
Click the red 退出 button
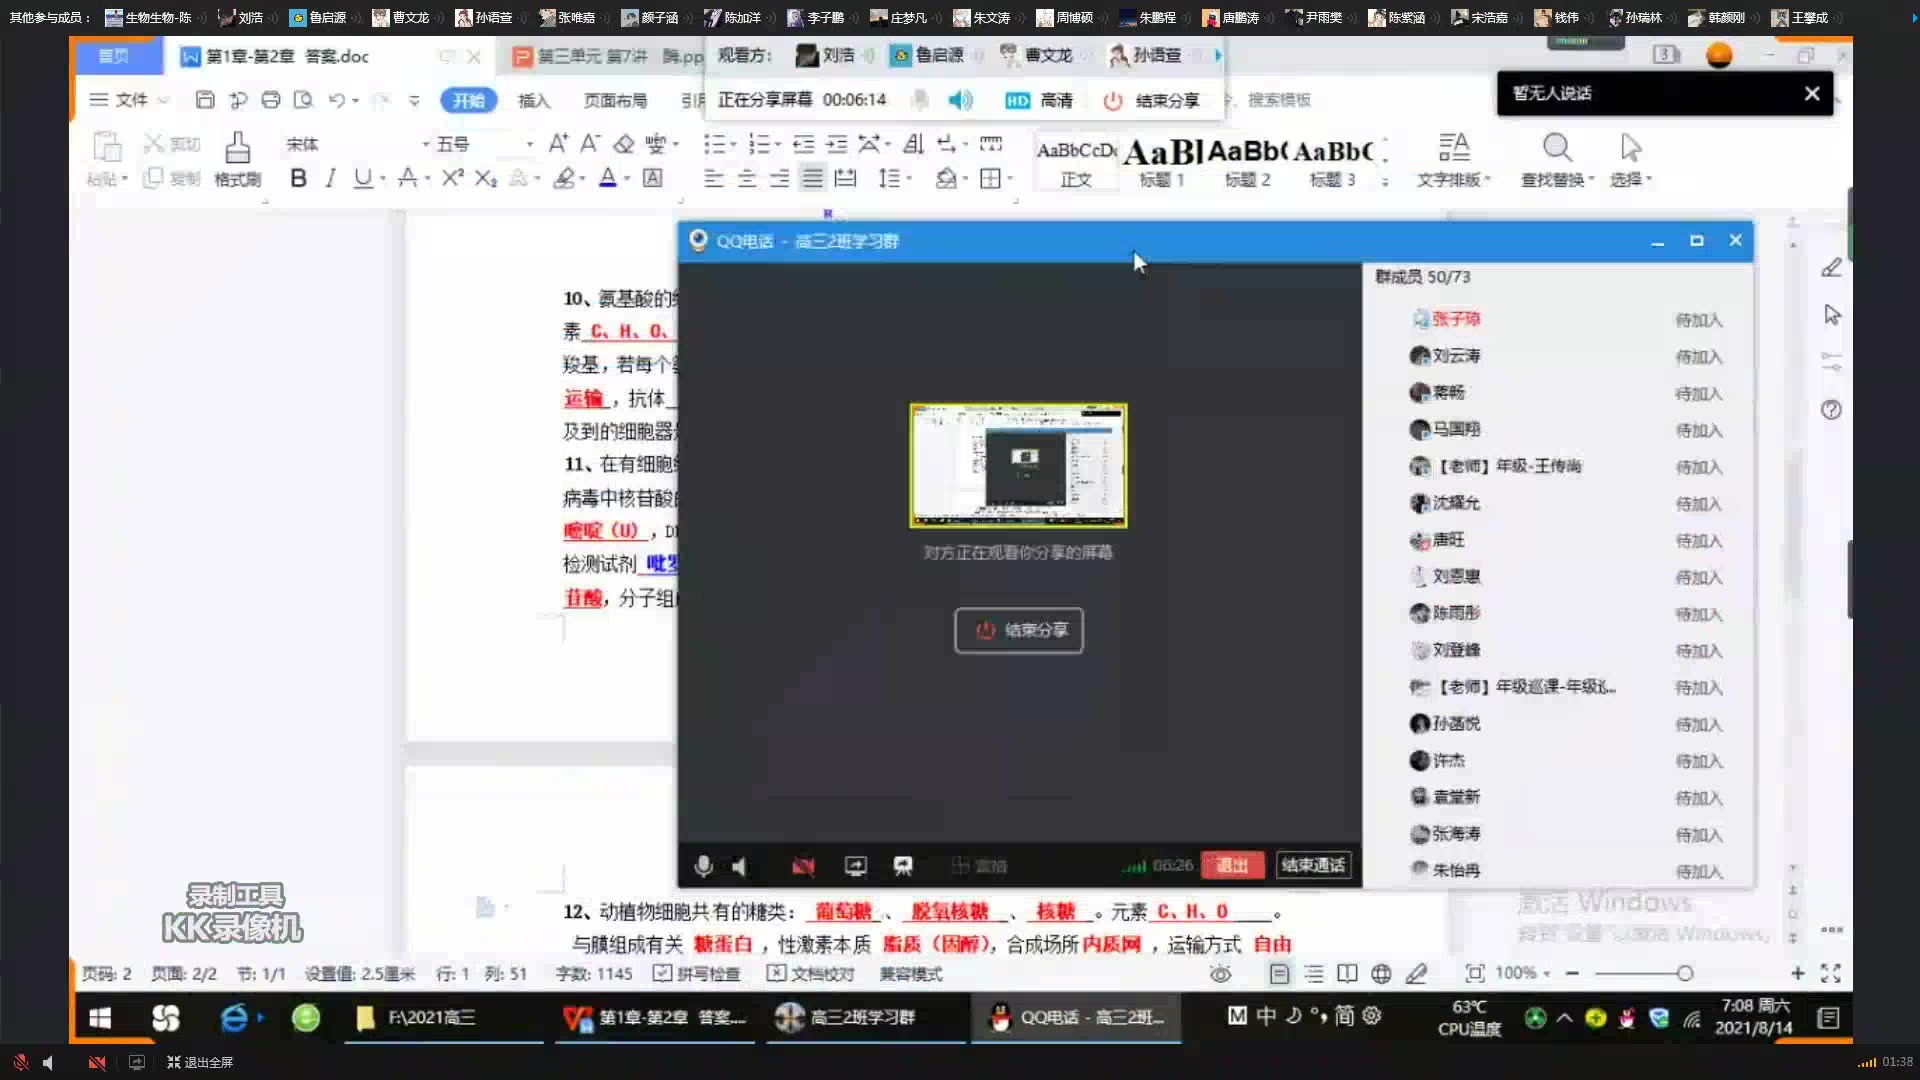[1232, 865]
